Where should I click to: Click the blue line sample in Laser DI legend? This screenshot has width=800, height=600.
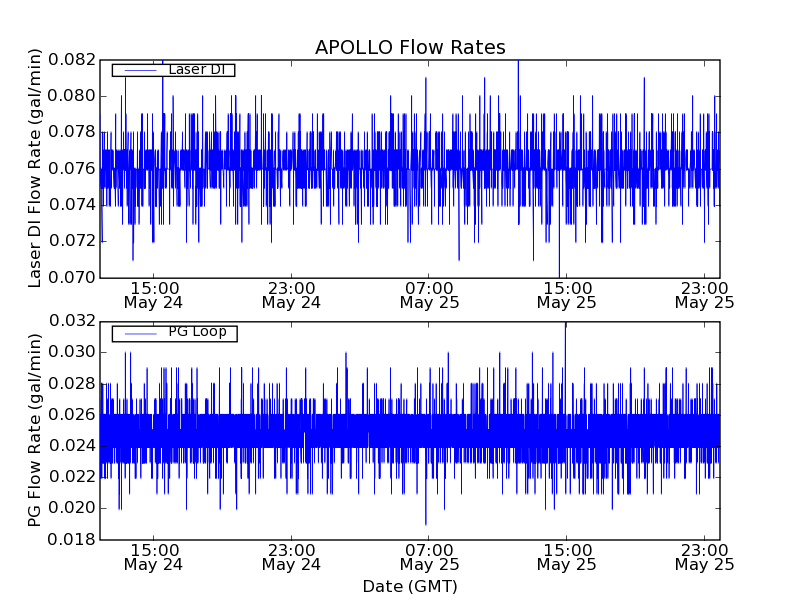click(139, 70)
